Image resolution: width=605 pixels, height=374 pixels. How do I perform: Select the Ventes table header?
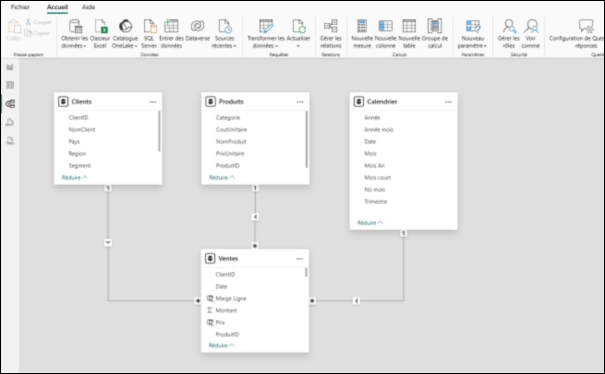point(255,259)
